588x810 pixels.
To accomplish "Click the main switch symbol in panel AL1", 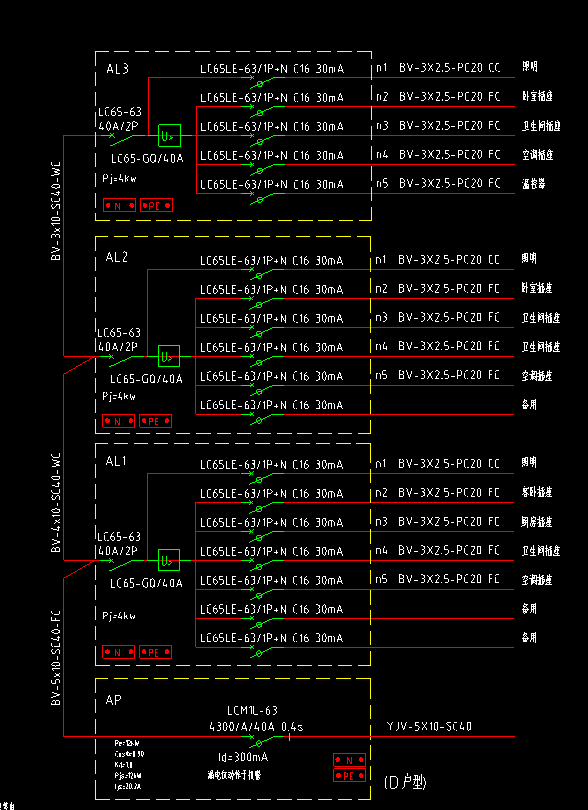I will click(123, 563).
